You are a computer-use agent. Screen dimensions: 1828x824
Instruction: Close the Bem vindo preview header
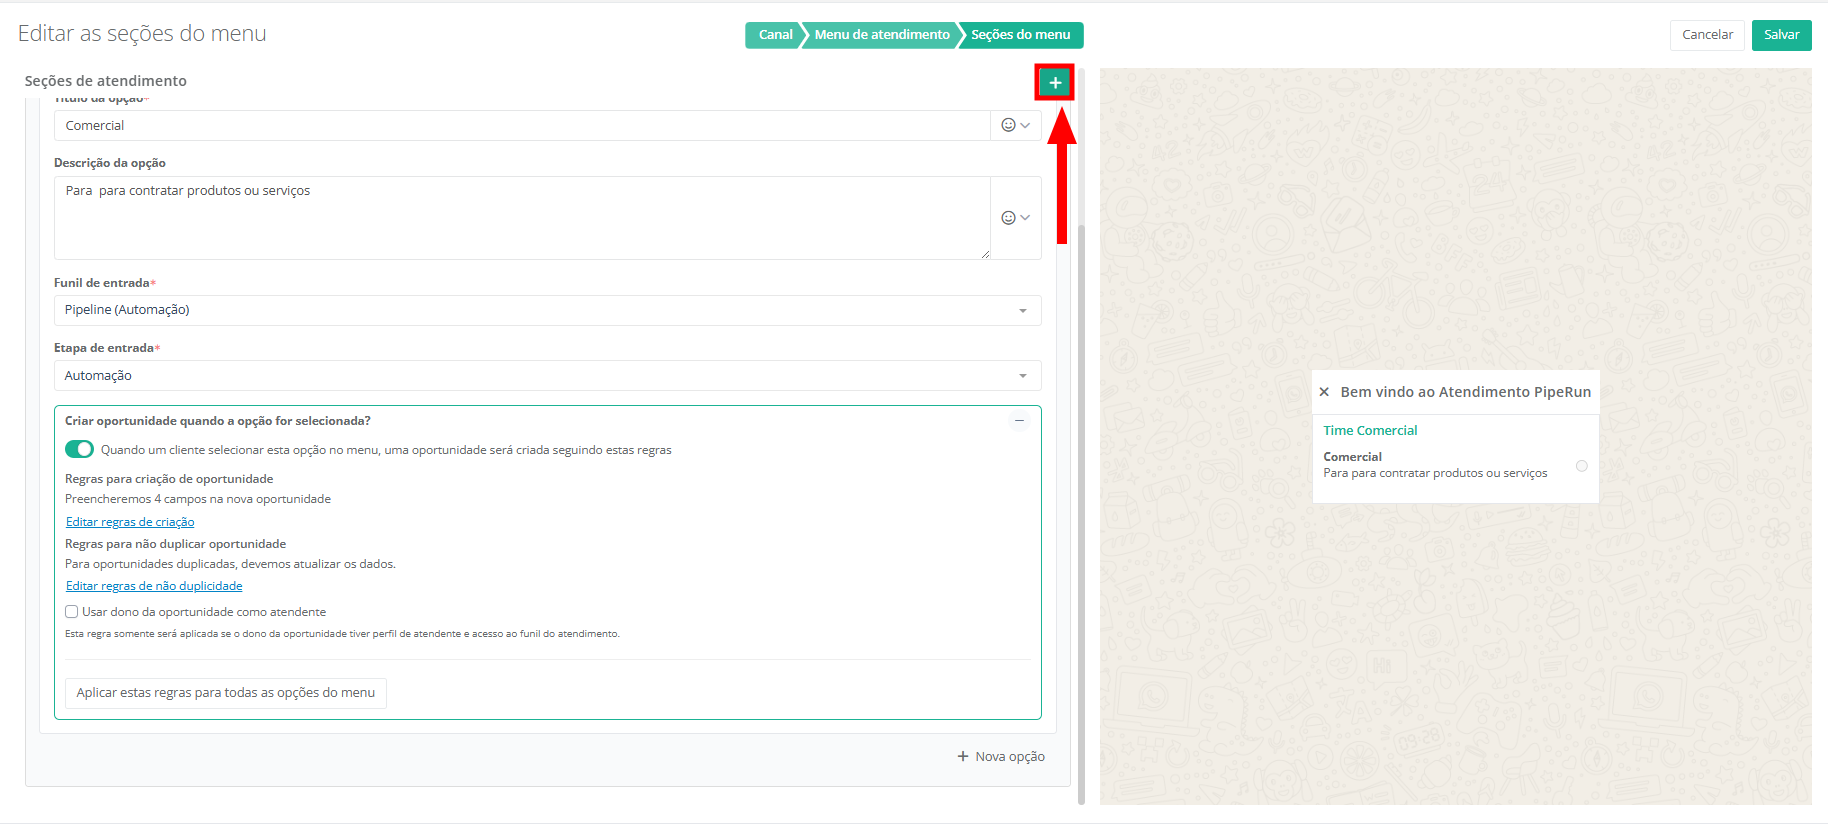[x=1324, y=392]
